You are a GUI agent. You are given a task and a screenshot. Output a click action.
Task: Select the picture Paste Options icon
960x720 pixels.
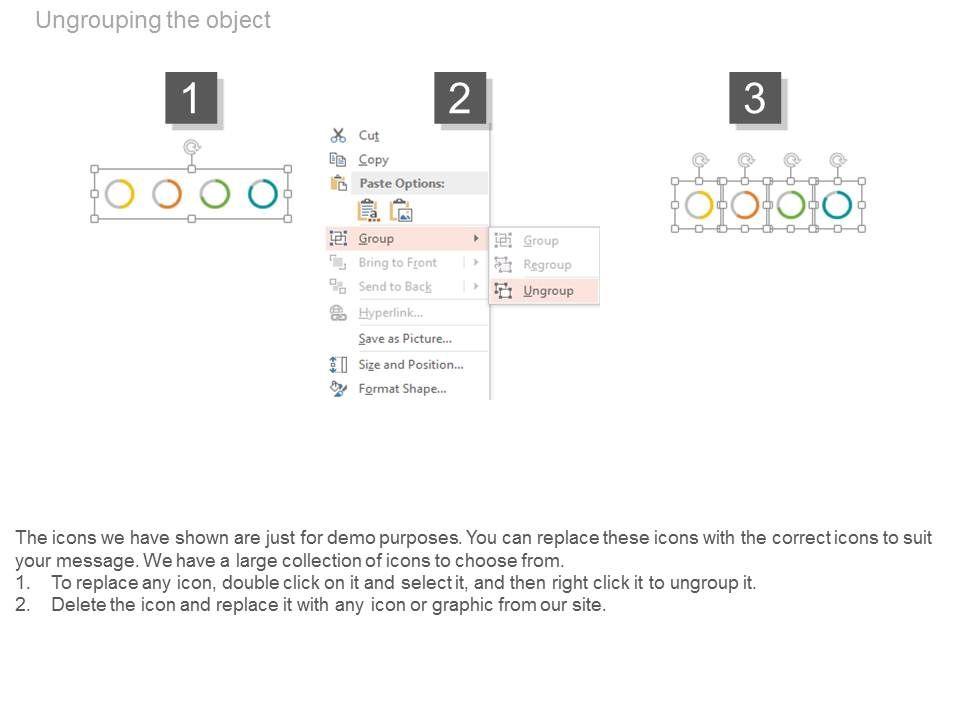[401, 210]
